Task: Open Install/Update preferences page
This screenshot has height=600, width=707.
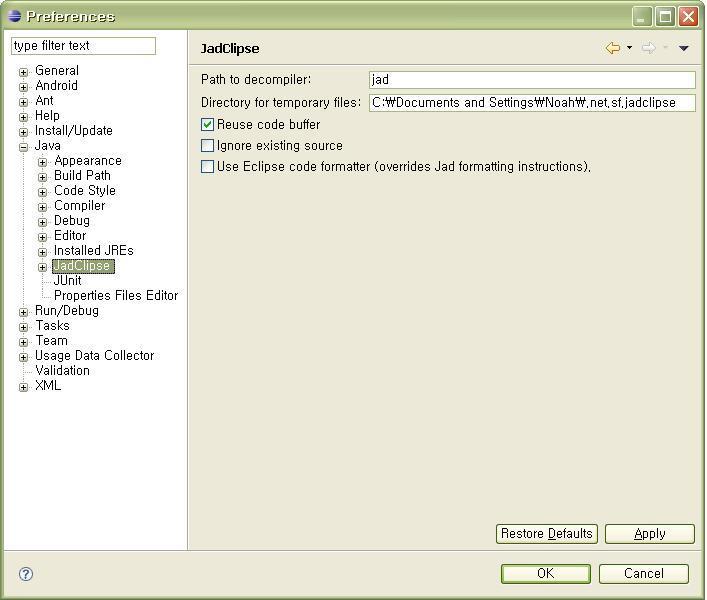Action: coord(73,131)
